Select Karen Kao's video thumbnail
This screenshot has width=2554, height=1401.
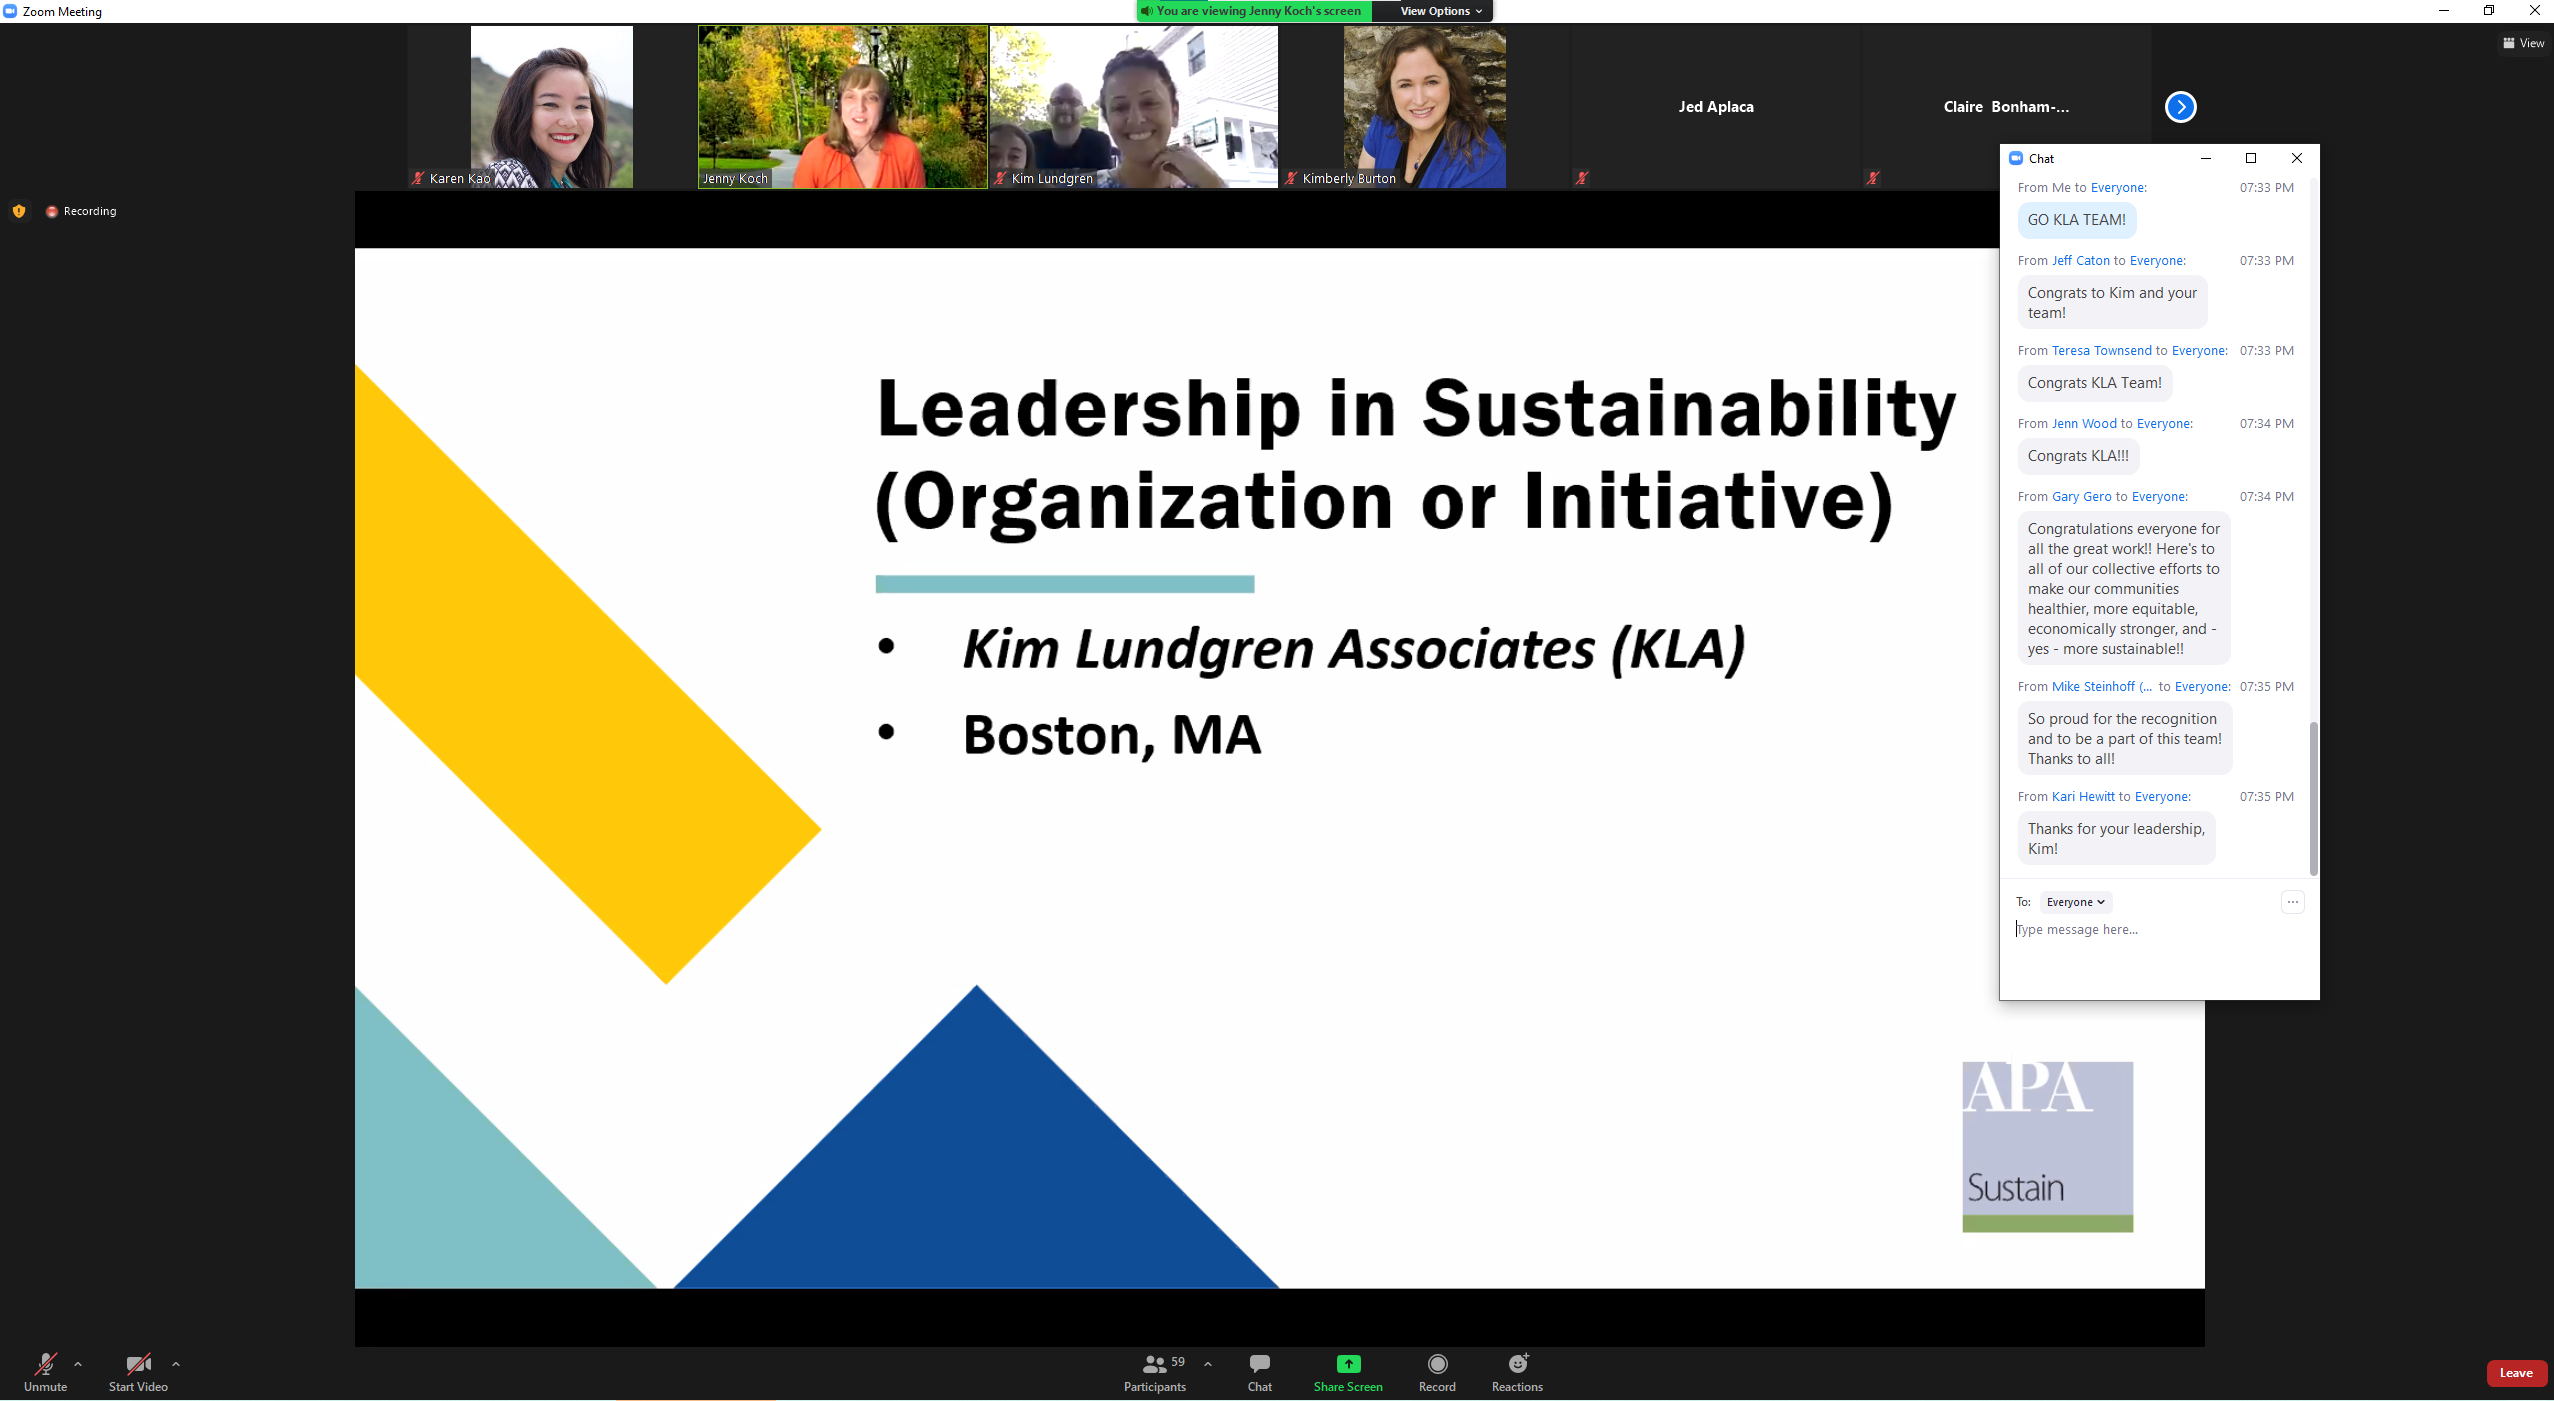552,107
